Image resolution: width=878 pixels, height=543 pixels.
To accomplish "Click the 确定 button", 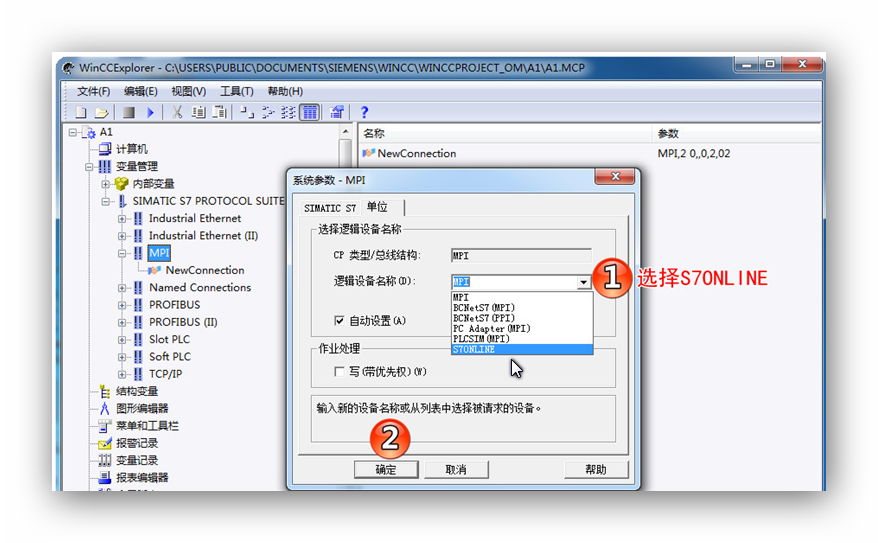I will (x=386, y=470).
